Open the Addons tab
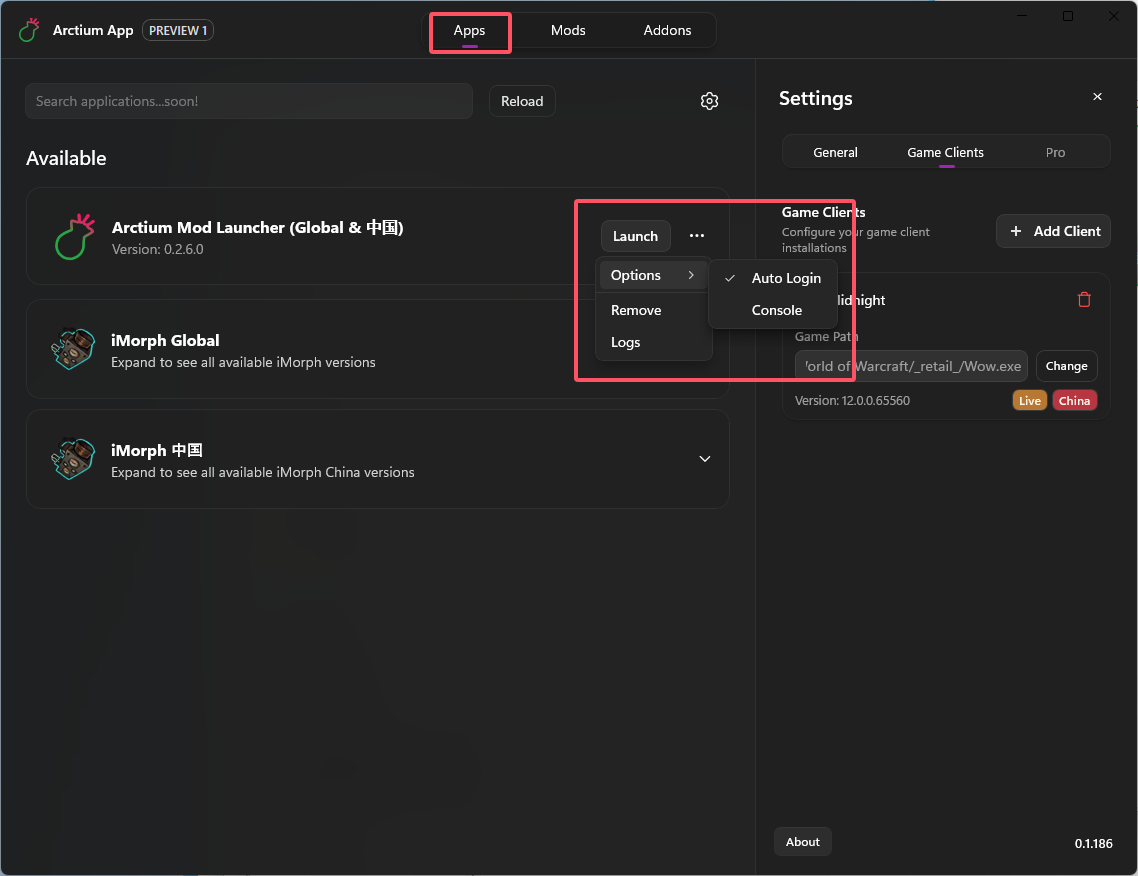 [667, 30]
